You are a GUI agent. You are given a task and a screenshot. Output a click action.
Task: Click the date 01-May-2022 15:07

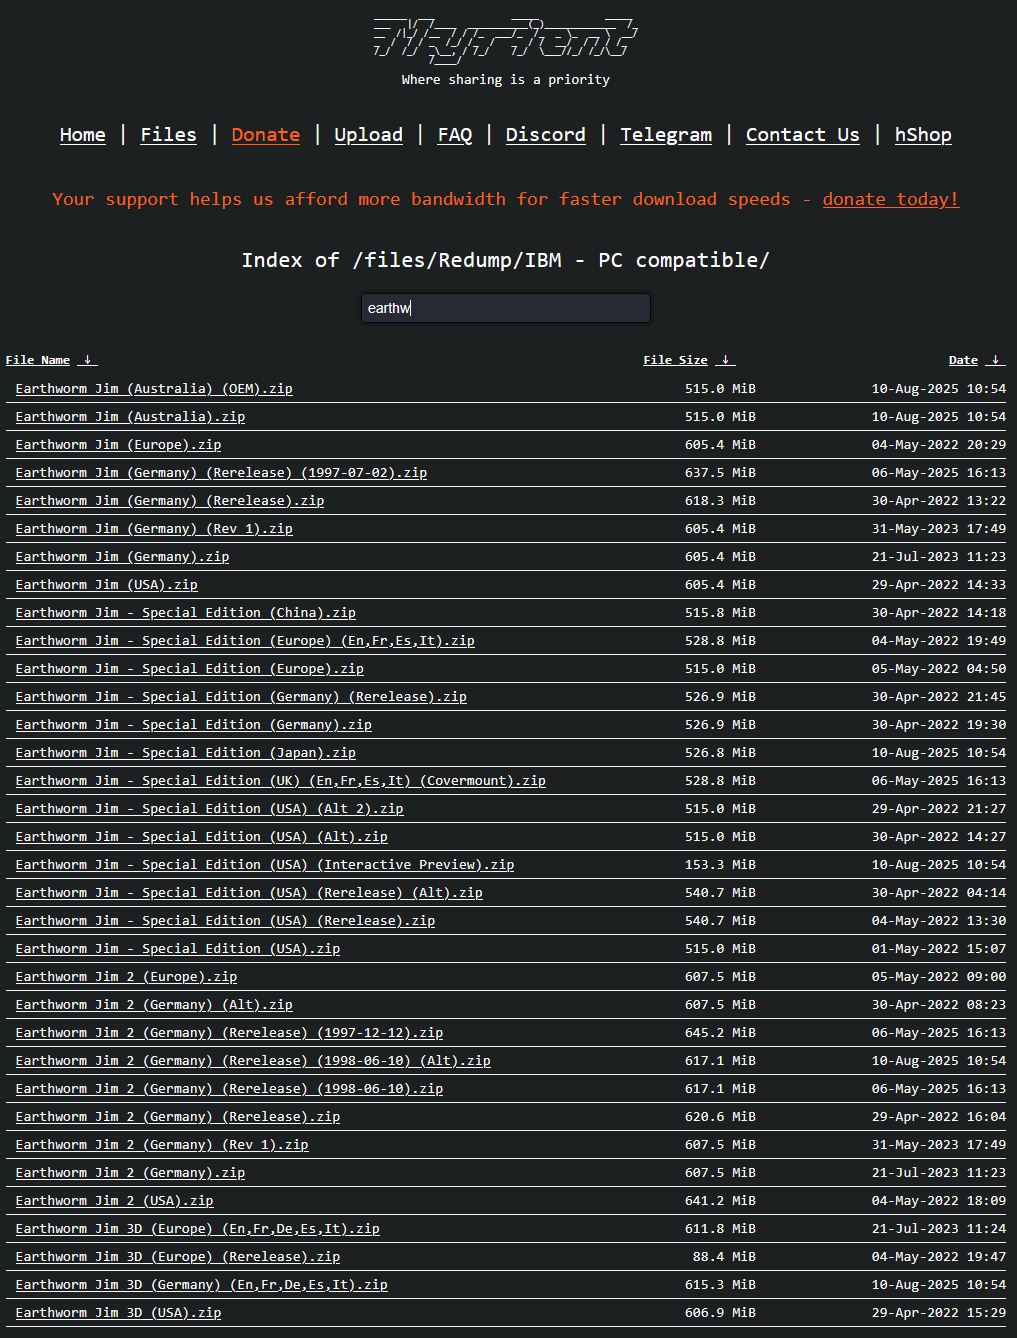[939, 949]
